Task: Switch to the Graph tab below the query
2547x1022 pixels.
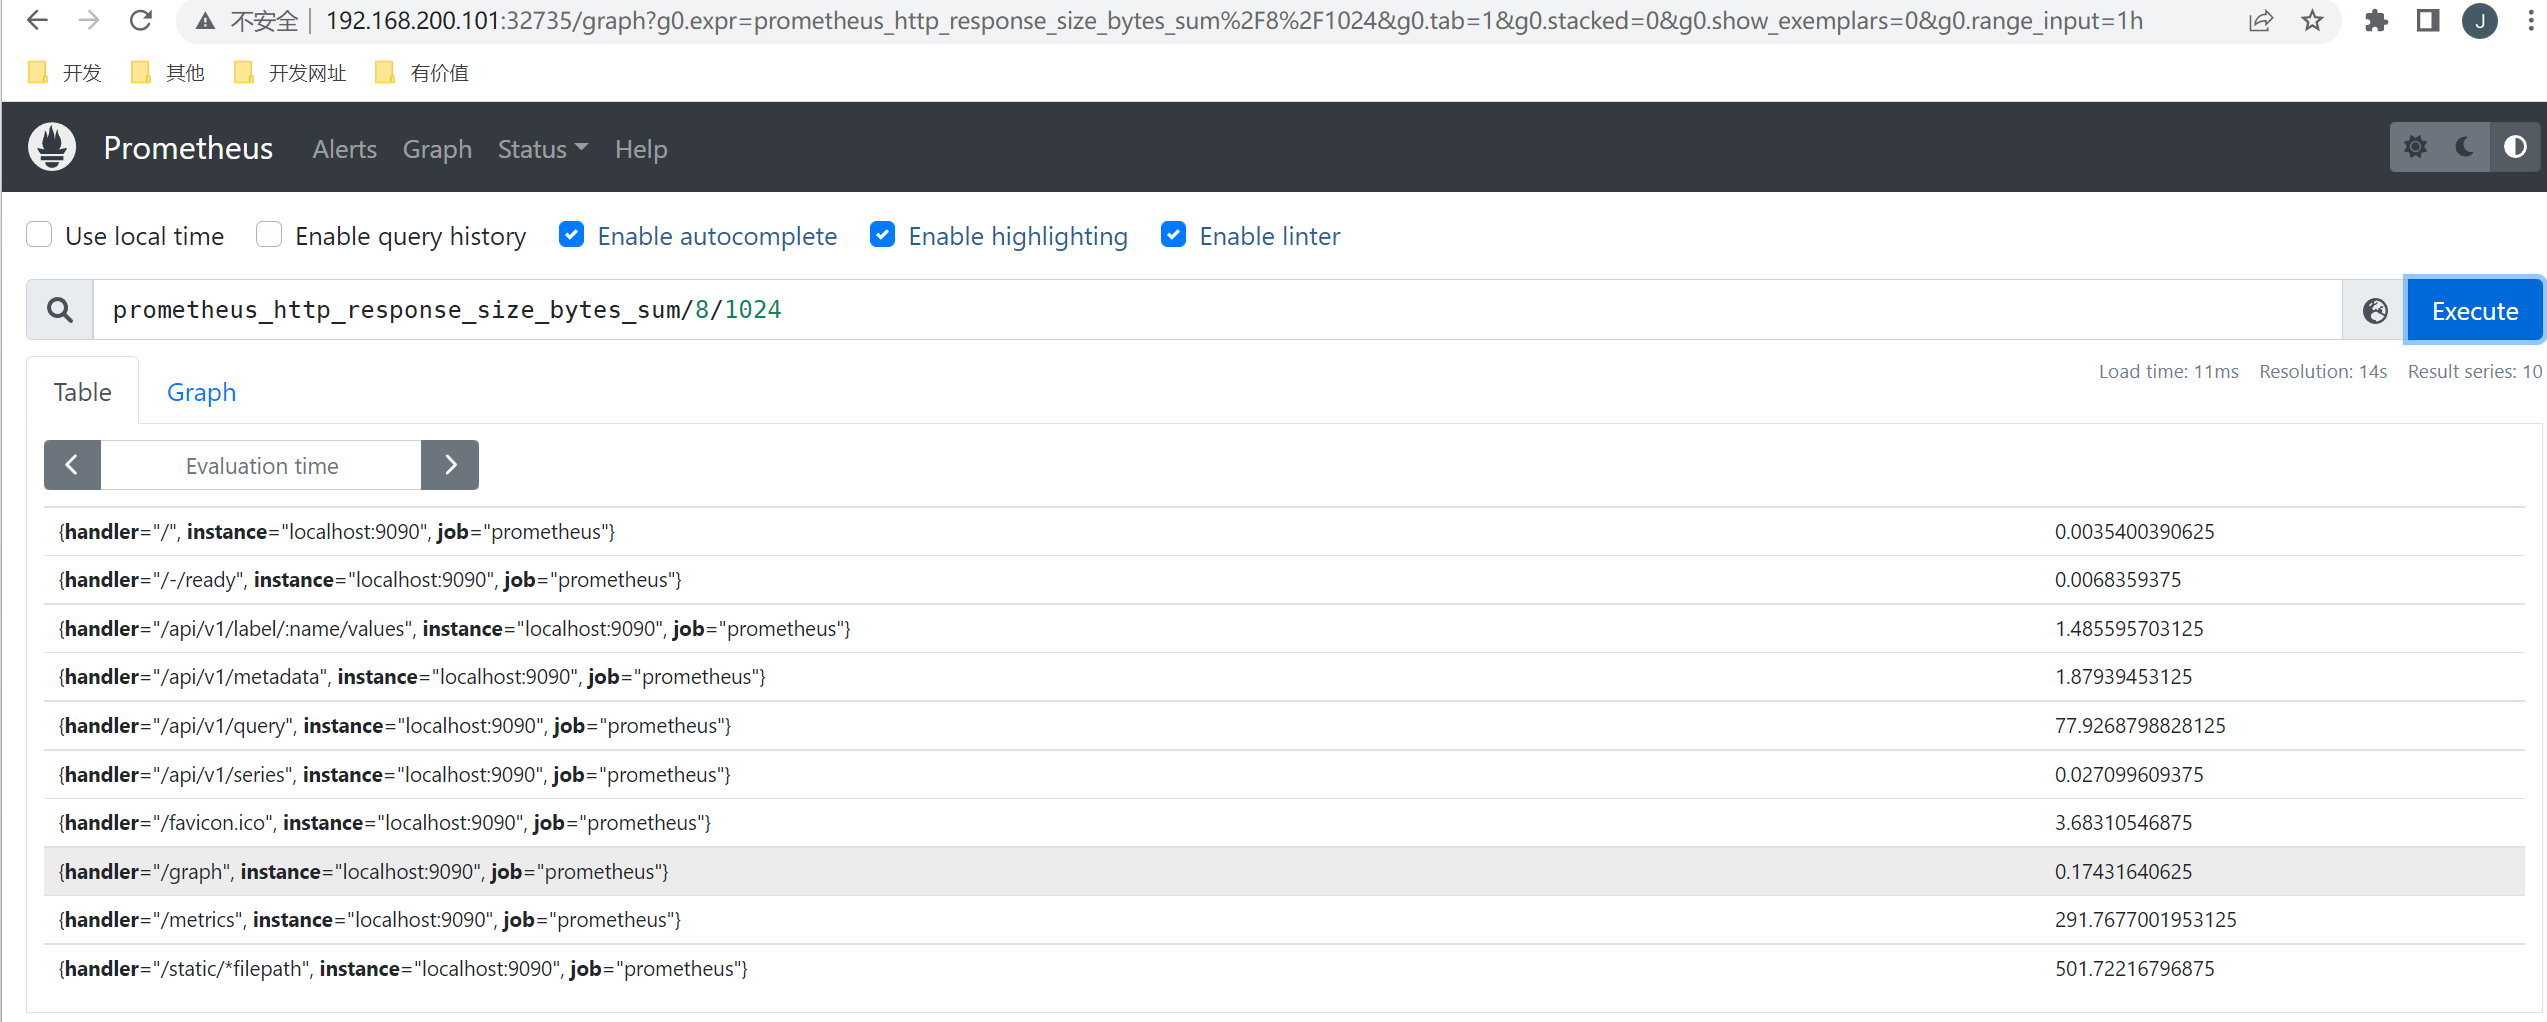Action: click(x=201, y=392)
